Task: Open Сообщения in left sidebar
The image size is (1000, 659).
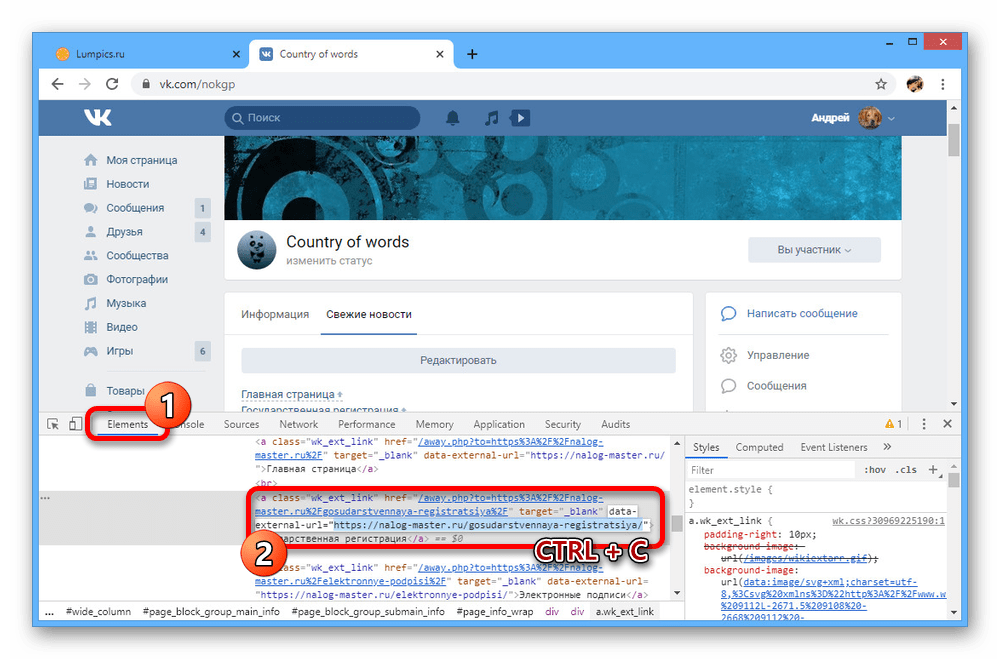Action: [135, 208]
